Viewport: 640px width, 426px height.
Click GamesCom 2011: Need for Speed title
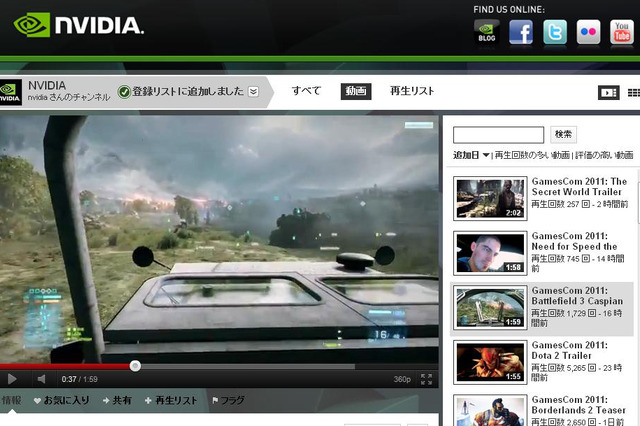(x=574, y=241)
